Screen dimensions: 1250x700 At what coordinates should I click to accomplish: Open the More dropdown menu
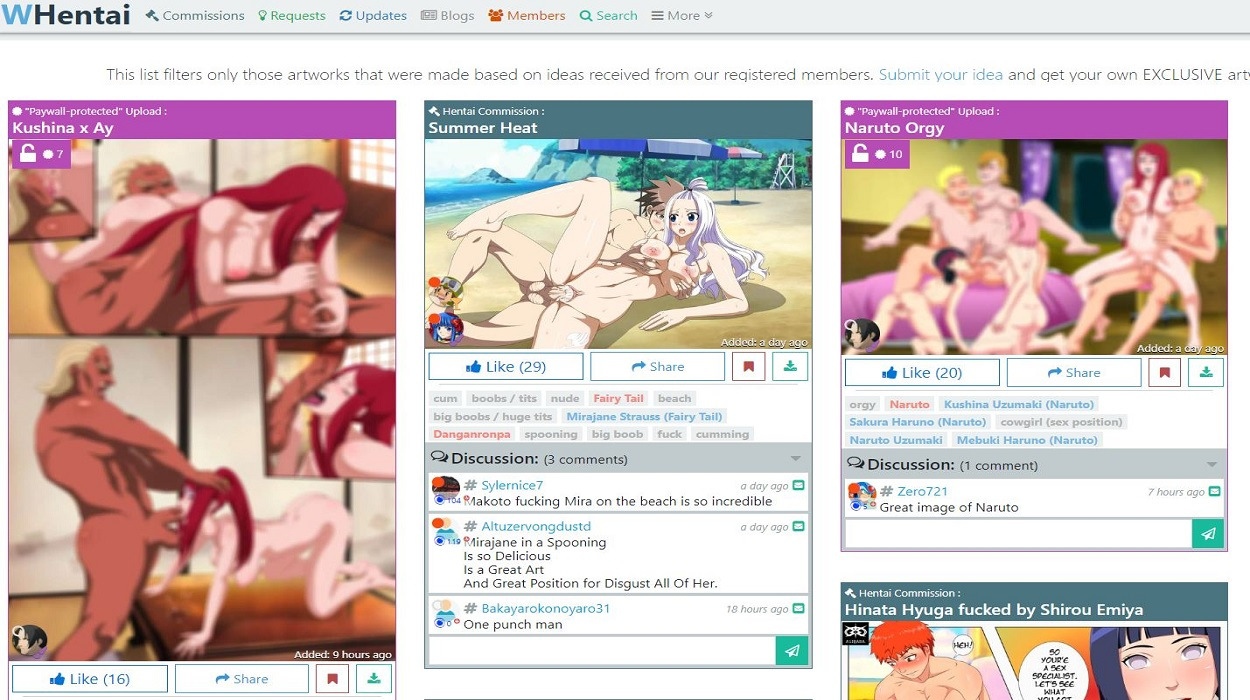[682, 16]
